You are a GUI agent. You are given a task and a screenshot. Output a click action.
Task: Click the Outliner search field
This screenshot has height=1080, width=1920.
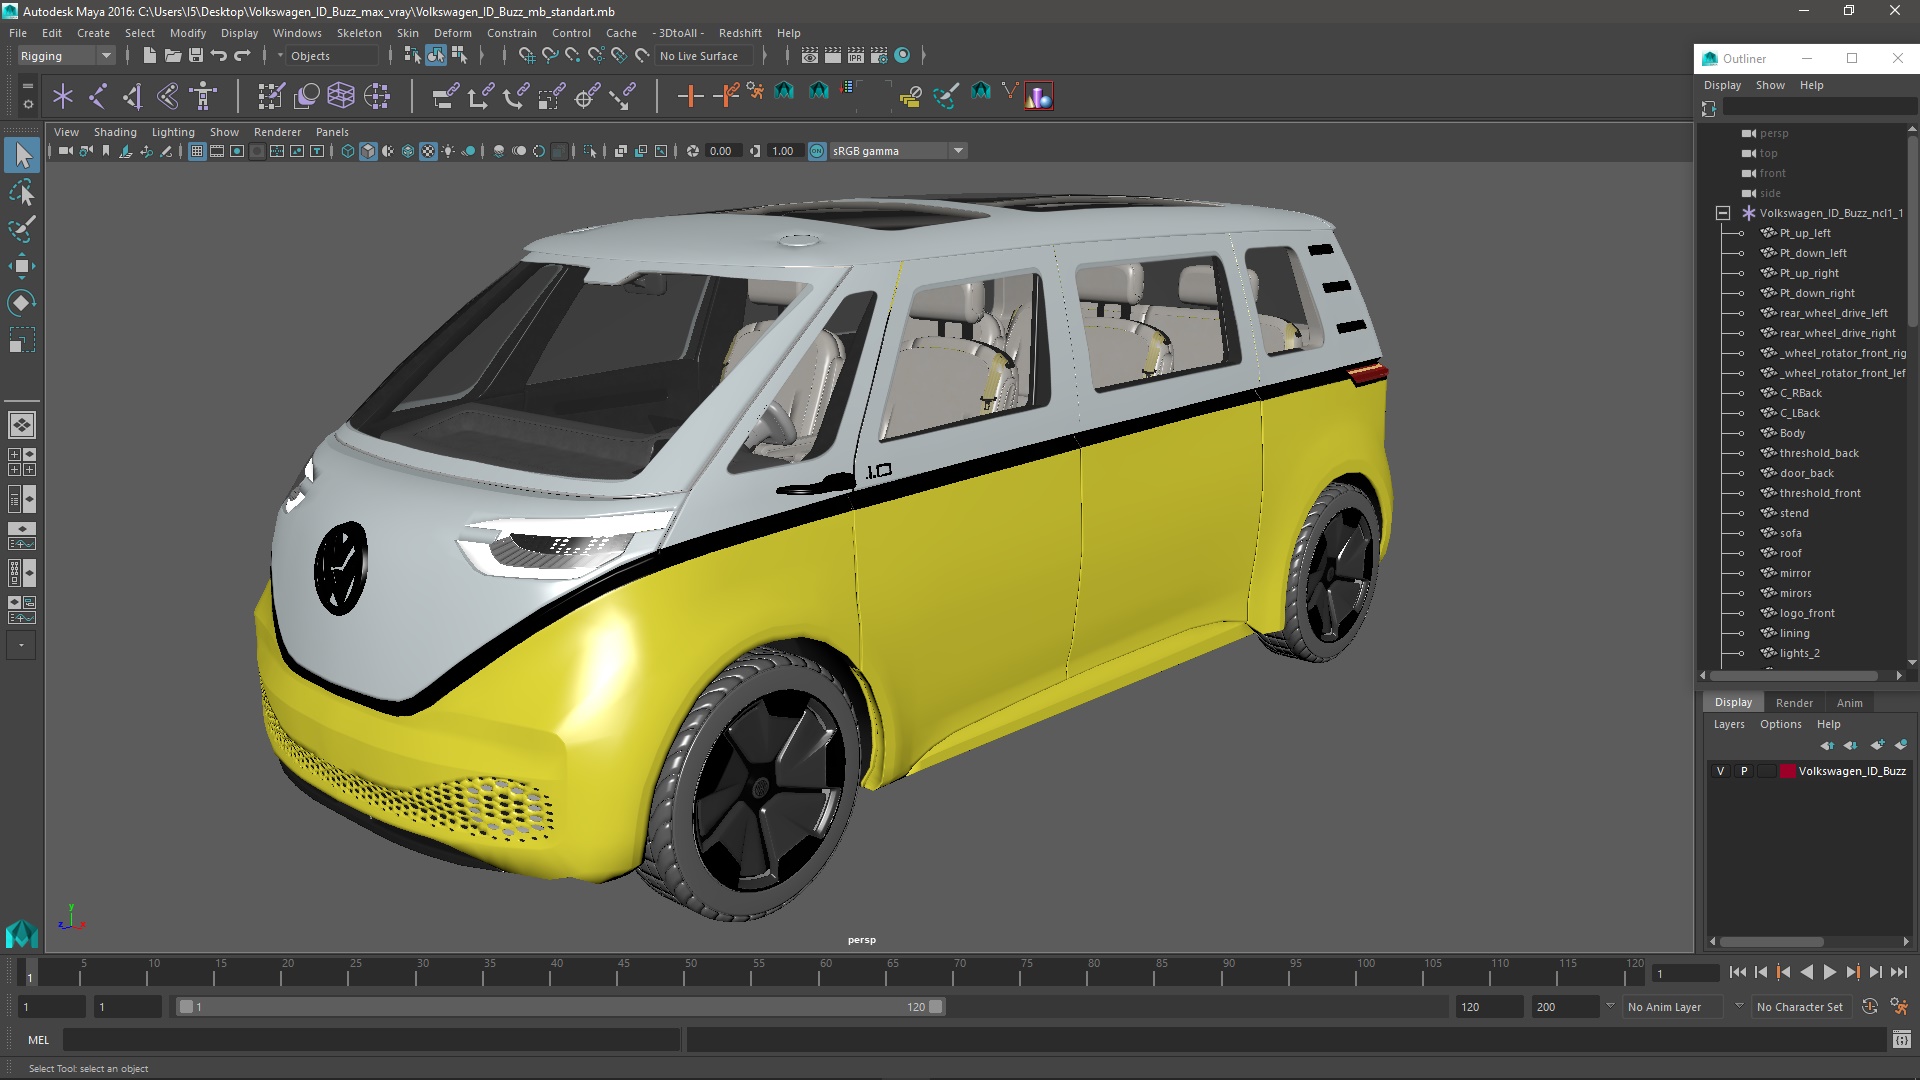pyautogui.click(x=1818, y=108)
